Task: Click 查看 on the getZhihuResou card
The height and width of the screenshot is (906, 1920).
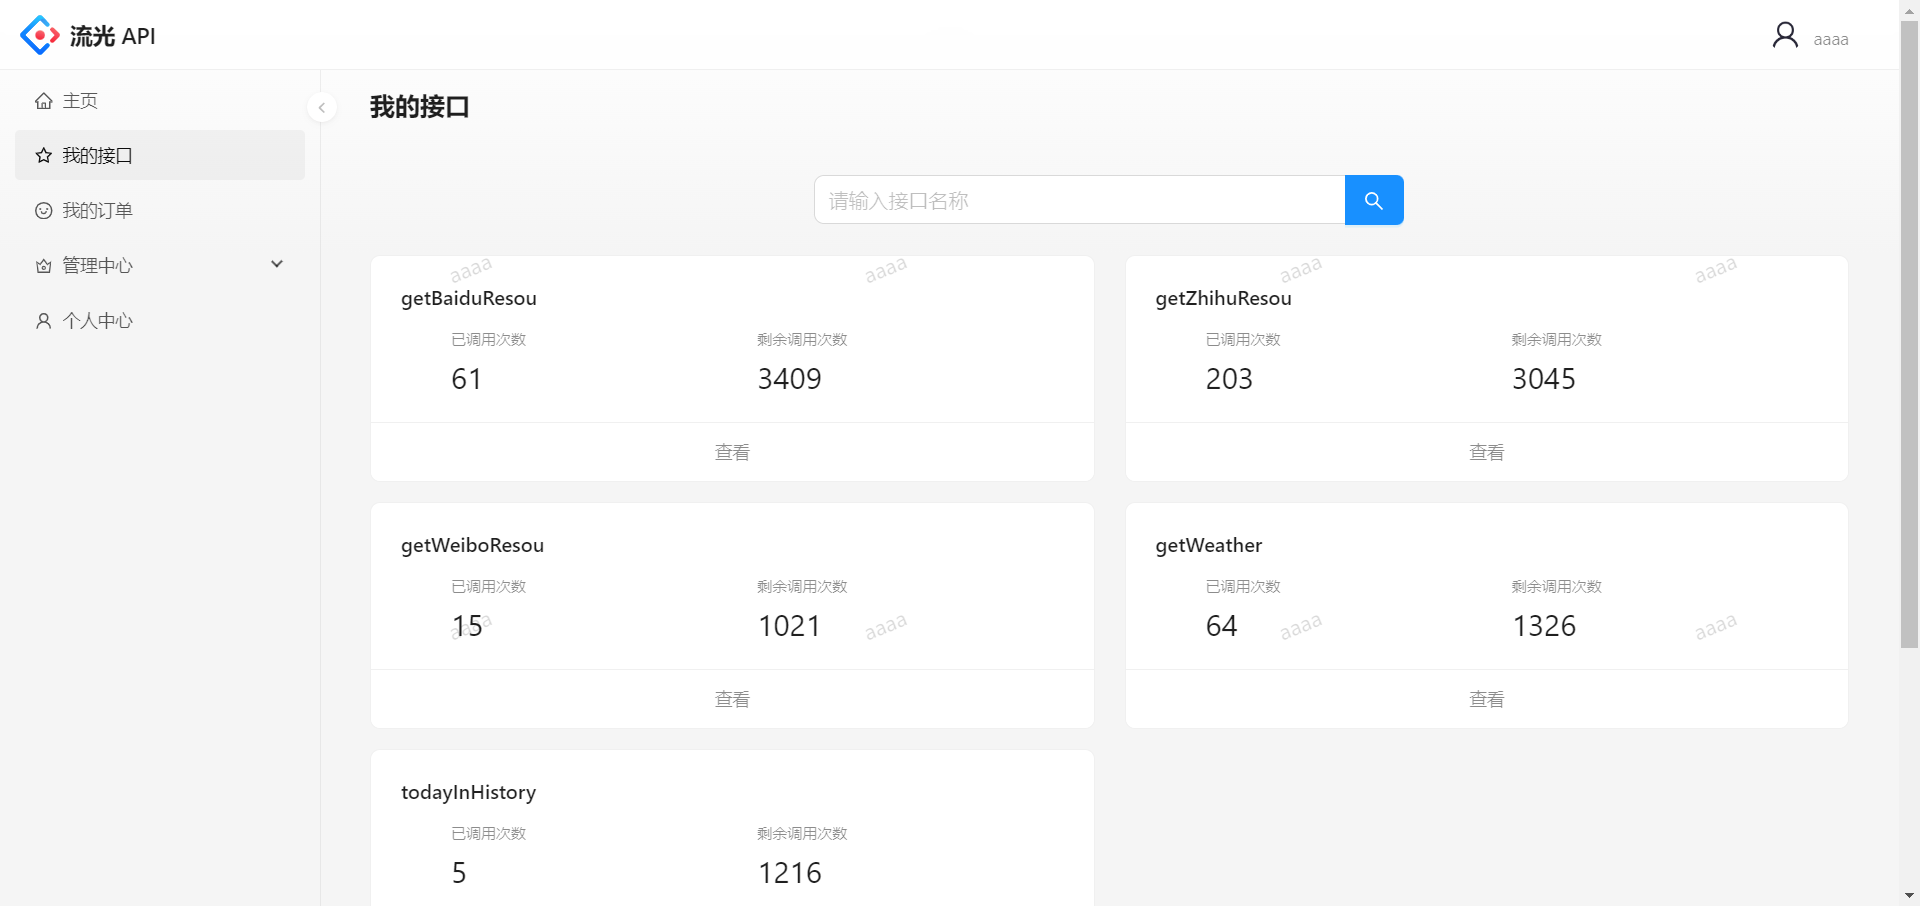Action: click(1486, 452)
